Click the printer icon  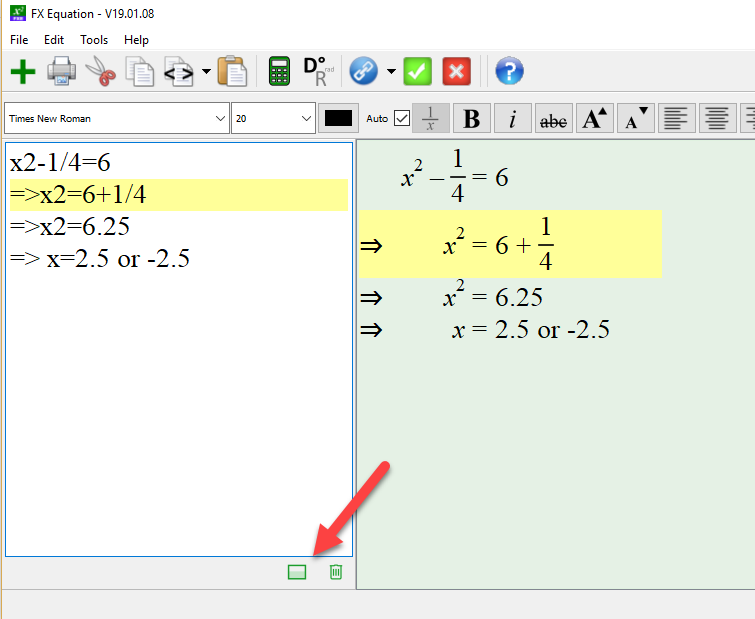click(x=62, y=72)
